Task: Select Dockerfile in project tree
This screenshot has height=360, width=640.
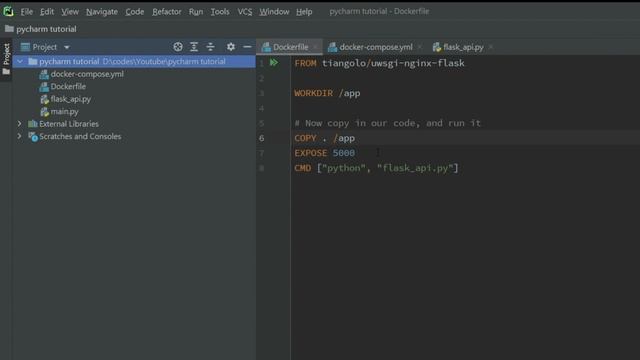Action: [68, 87]
